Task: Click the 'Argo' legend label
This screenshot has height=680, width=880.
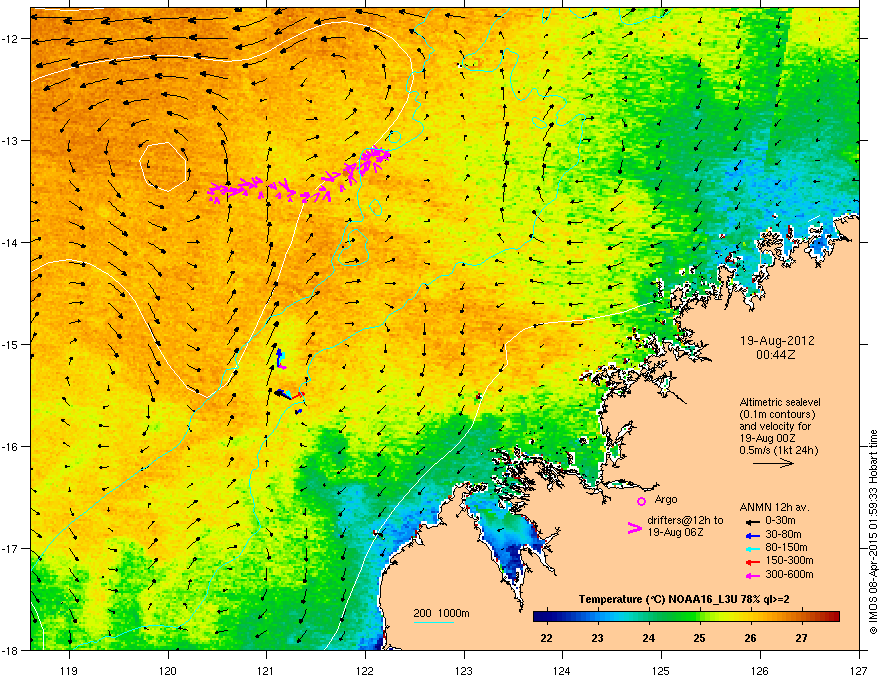Action: click(666, 499)
